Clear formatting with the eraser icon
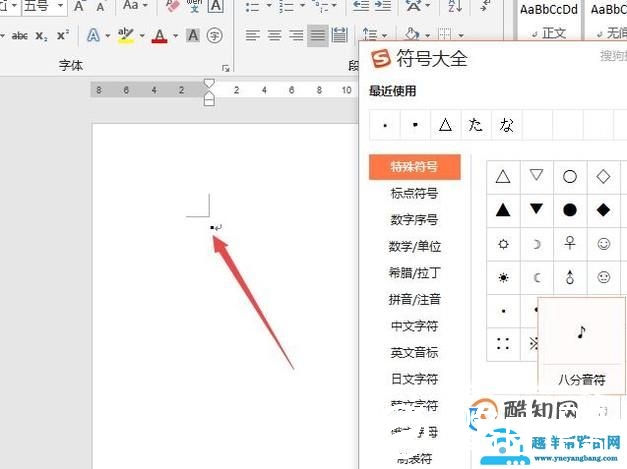 [172, 6]
